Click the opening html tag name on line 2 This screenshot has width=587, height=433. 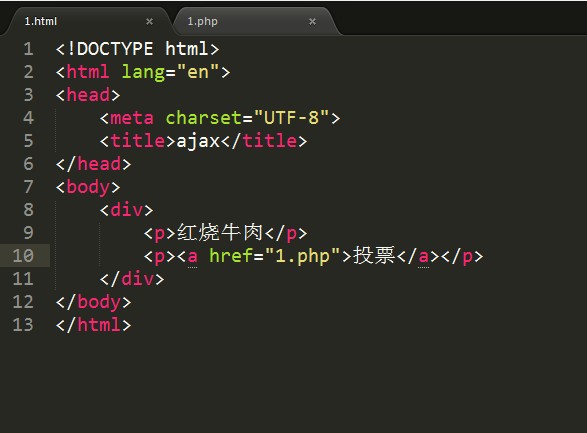point(88,72)
